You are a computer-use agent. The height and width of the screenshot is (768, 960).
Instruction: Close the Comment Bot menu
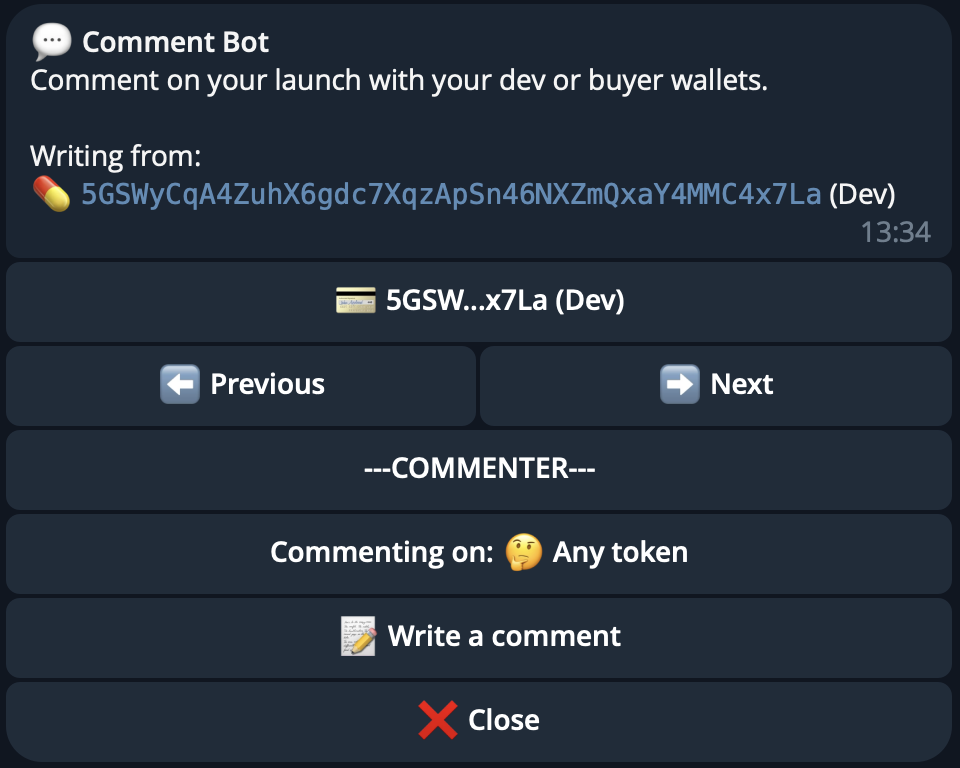pos(479,721)
